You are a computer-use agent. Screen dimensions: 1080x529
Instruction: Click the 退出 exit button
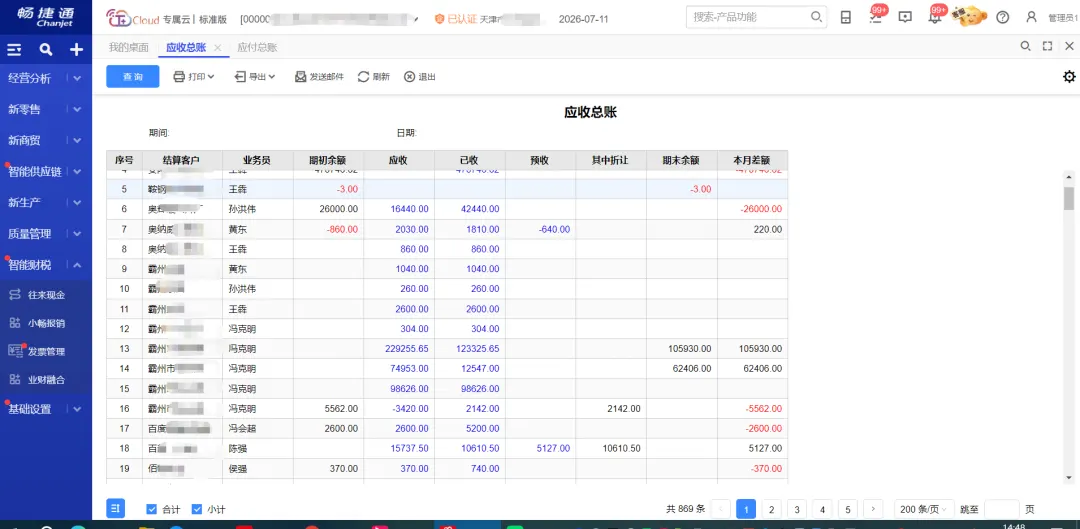419,76
